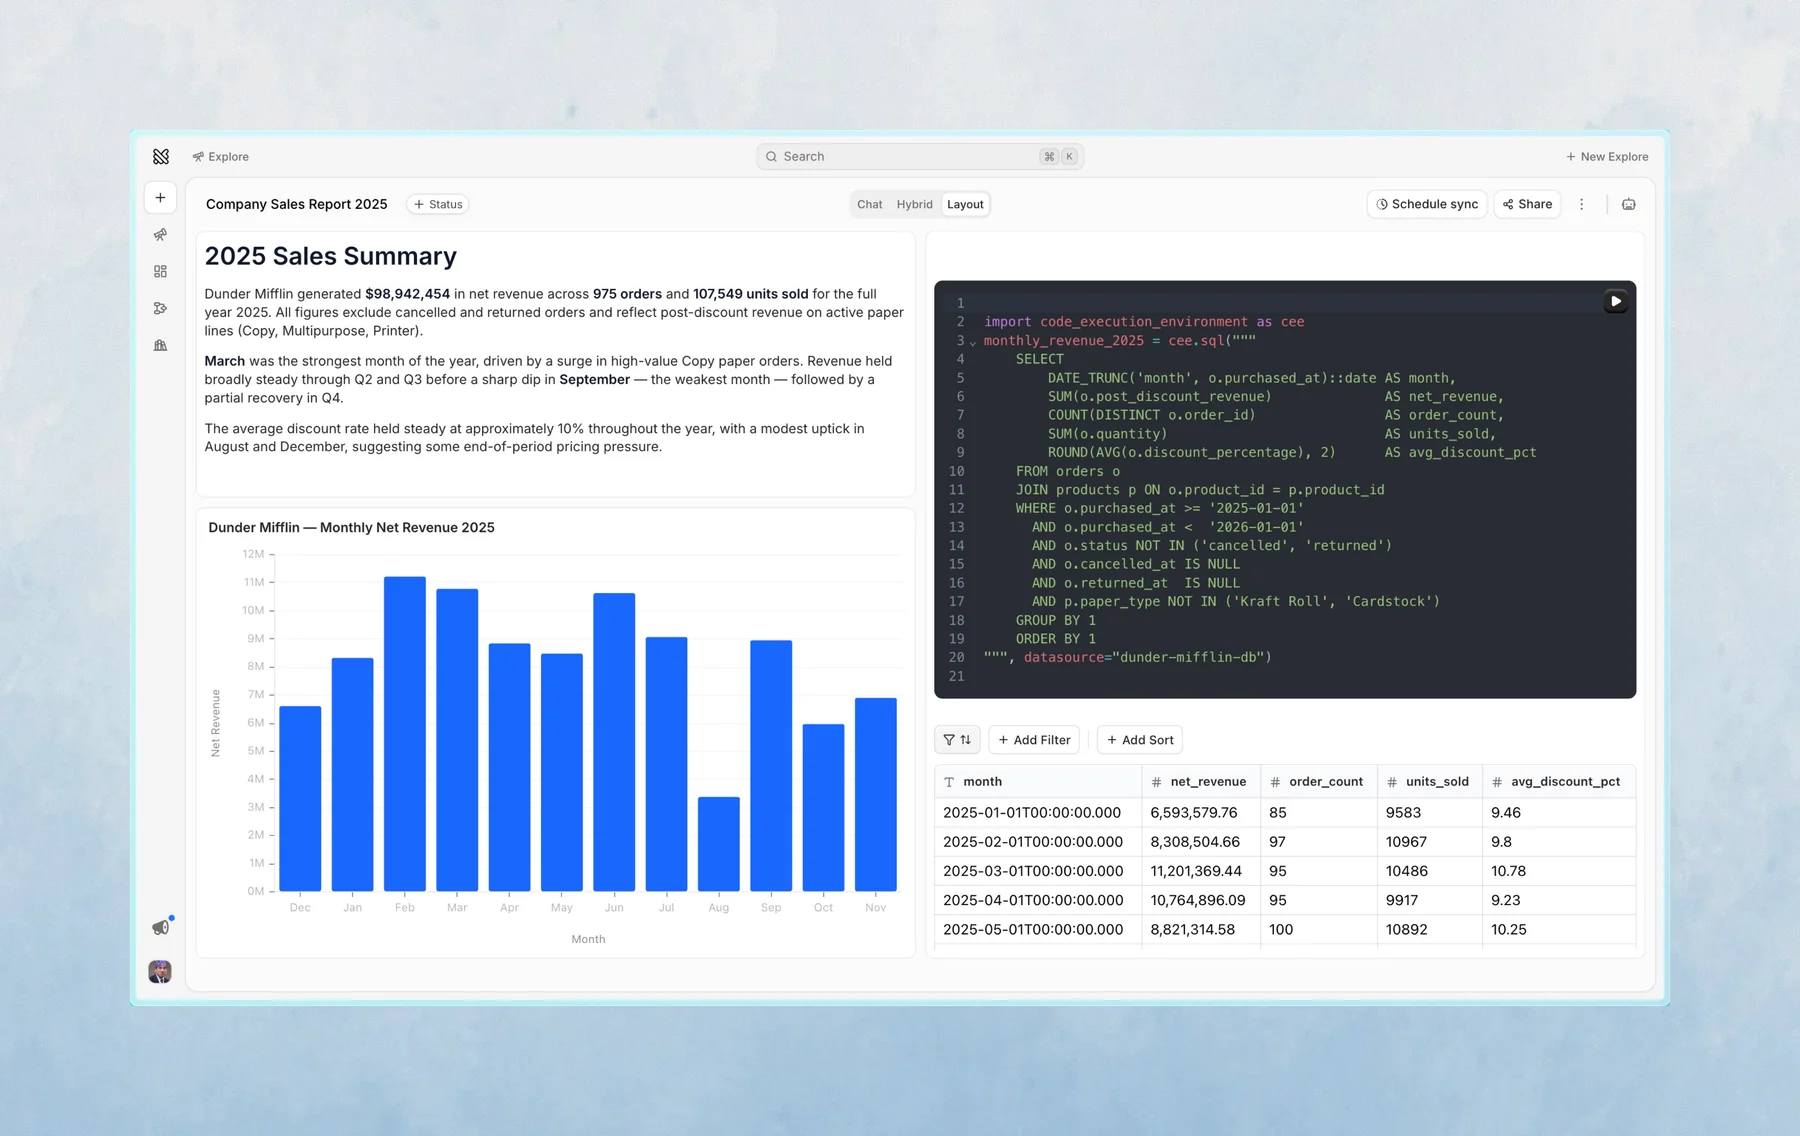The image size is (1800, 1136).
Task: Click the tallest Feb bar in the chart
Action: click(x=405, y=733)
